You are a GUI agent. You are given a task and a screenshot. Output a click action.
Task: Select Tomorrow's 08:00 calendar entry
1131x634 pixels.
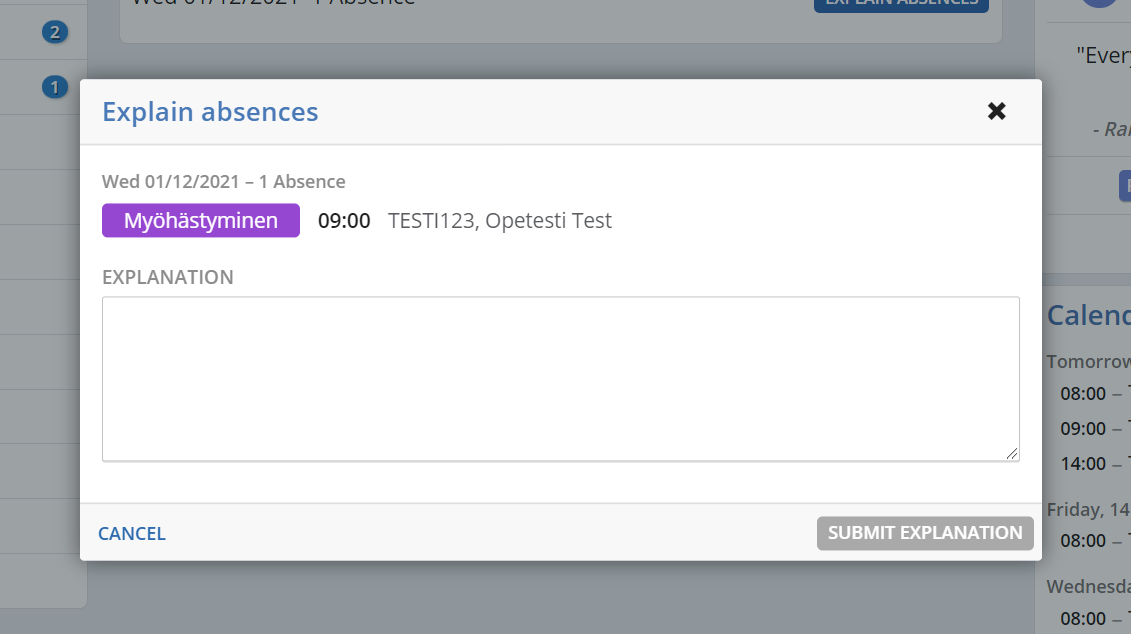pyautogui.click(x=1084, y=394)
